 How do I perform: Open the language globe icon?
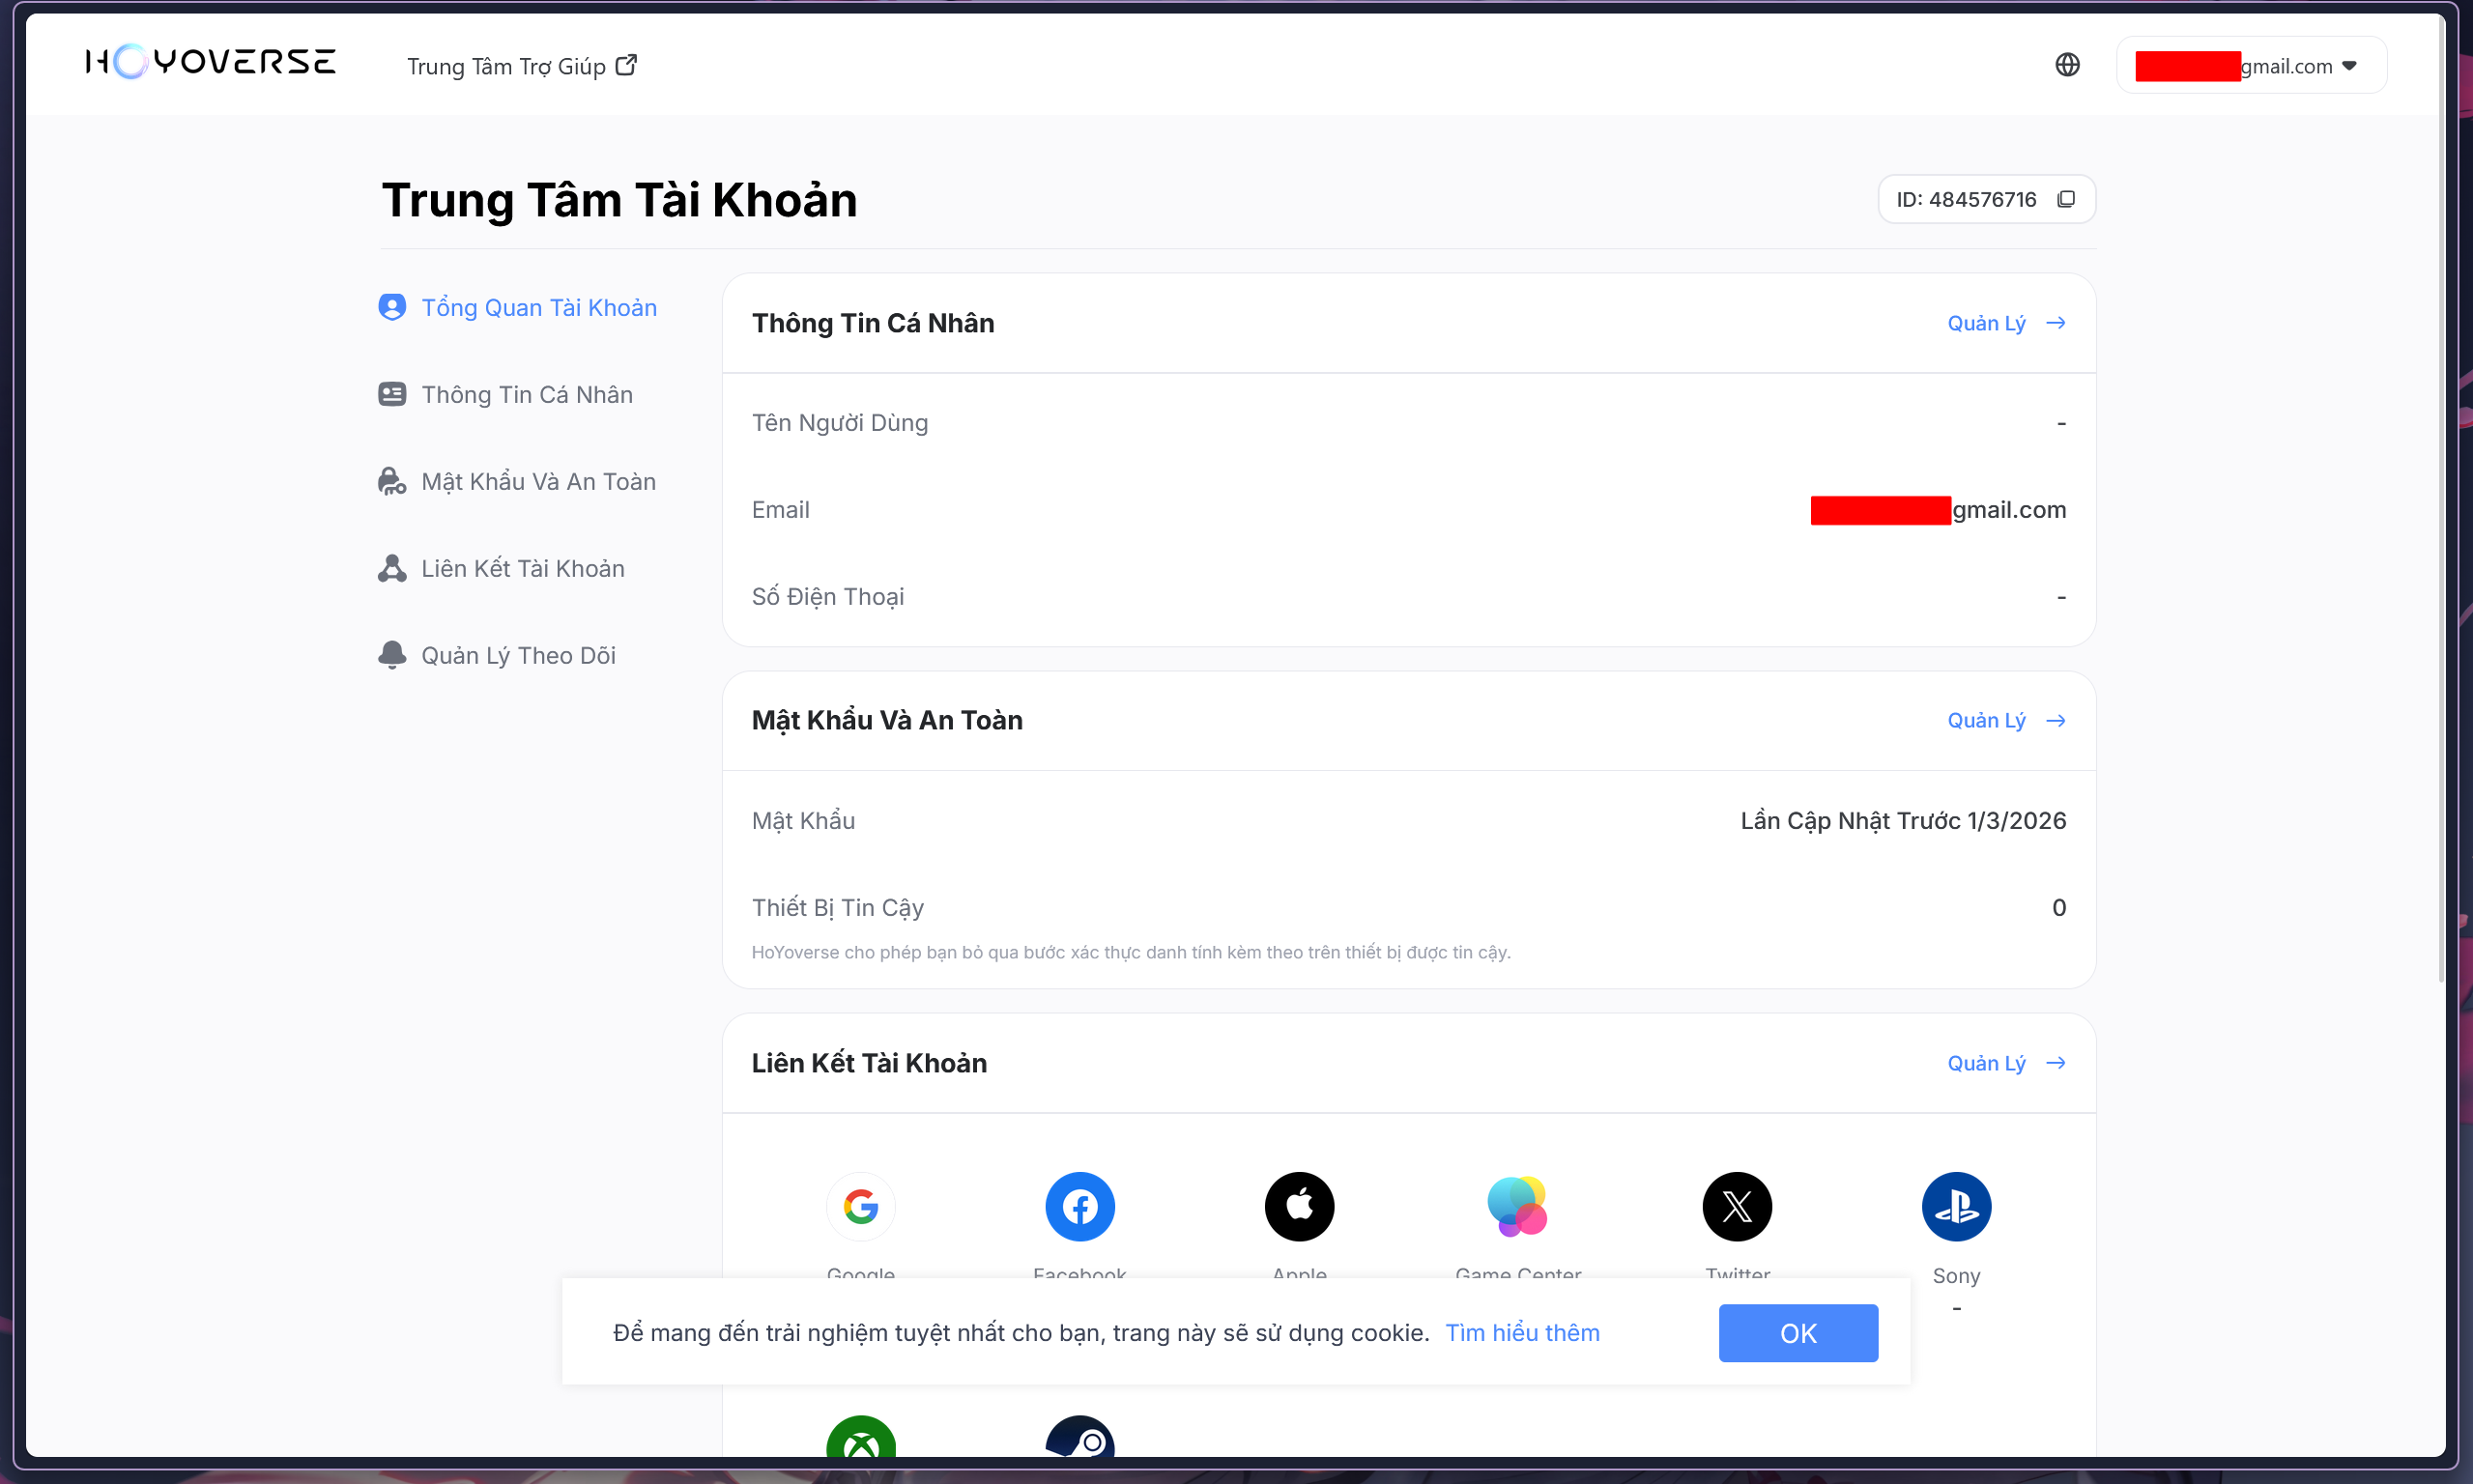[2067, 65]
